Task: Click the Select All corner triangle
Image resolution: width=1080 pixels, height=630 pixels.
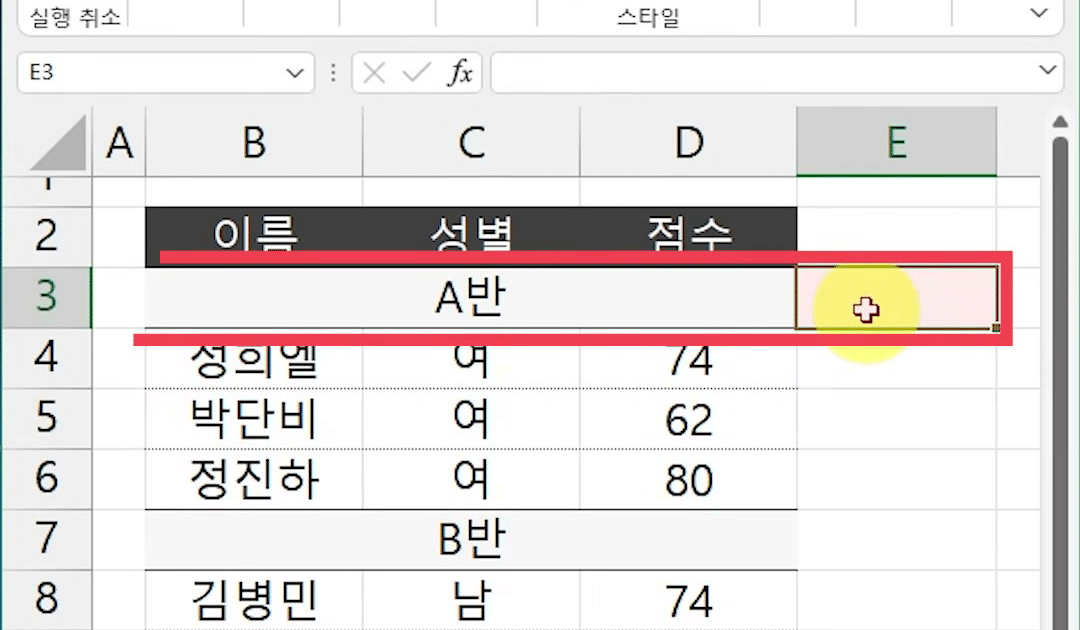Action: pyautogui.click(x=58, y=143)
